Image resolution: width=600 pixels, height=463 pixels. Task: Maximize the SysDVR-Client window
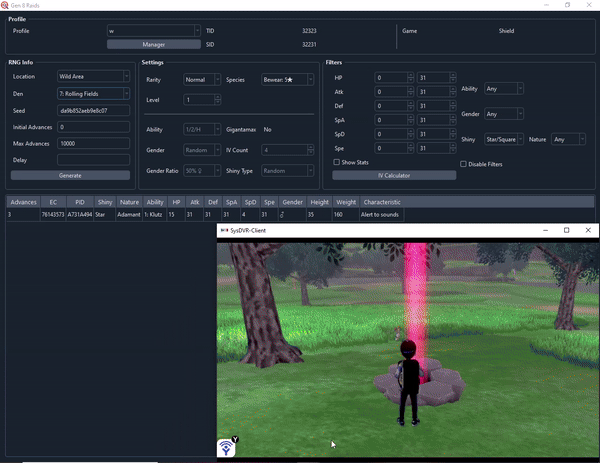[x=566, y=230]
